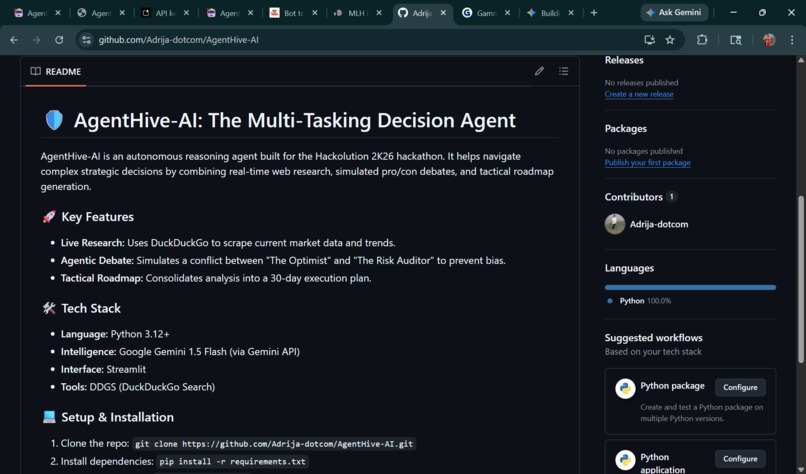
Task: Click the pip install requirements command
Action: 232,462
